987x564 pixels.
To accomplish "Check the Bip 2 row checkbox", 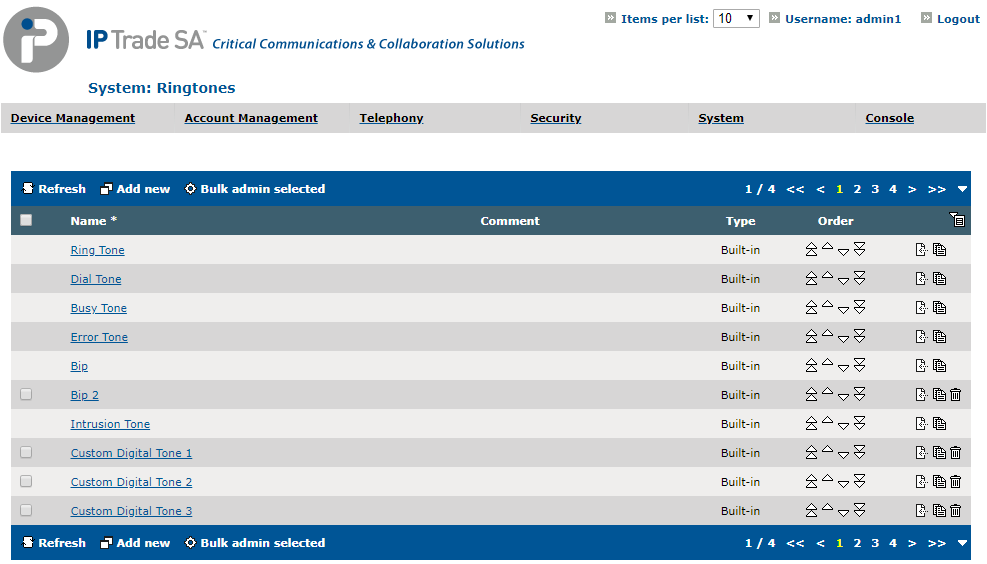I will click(26, 394).
